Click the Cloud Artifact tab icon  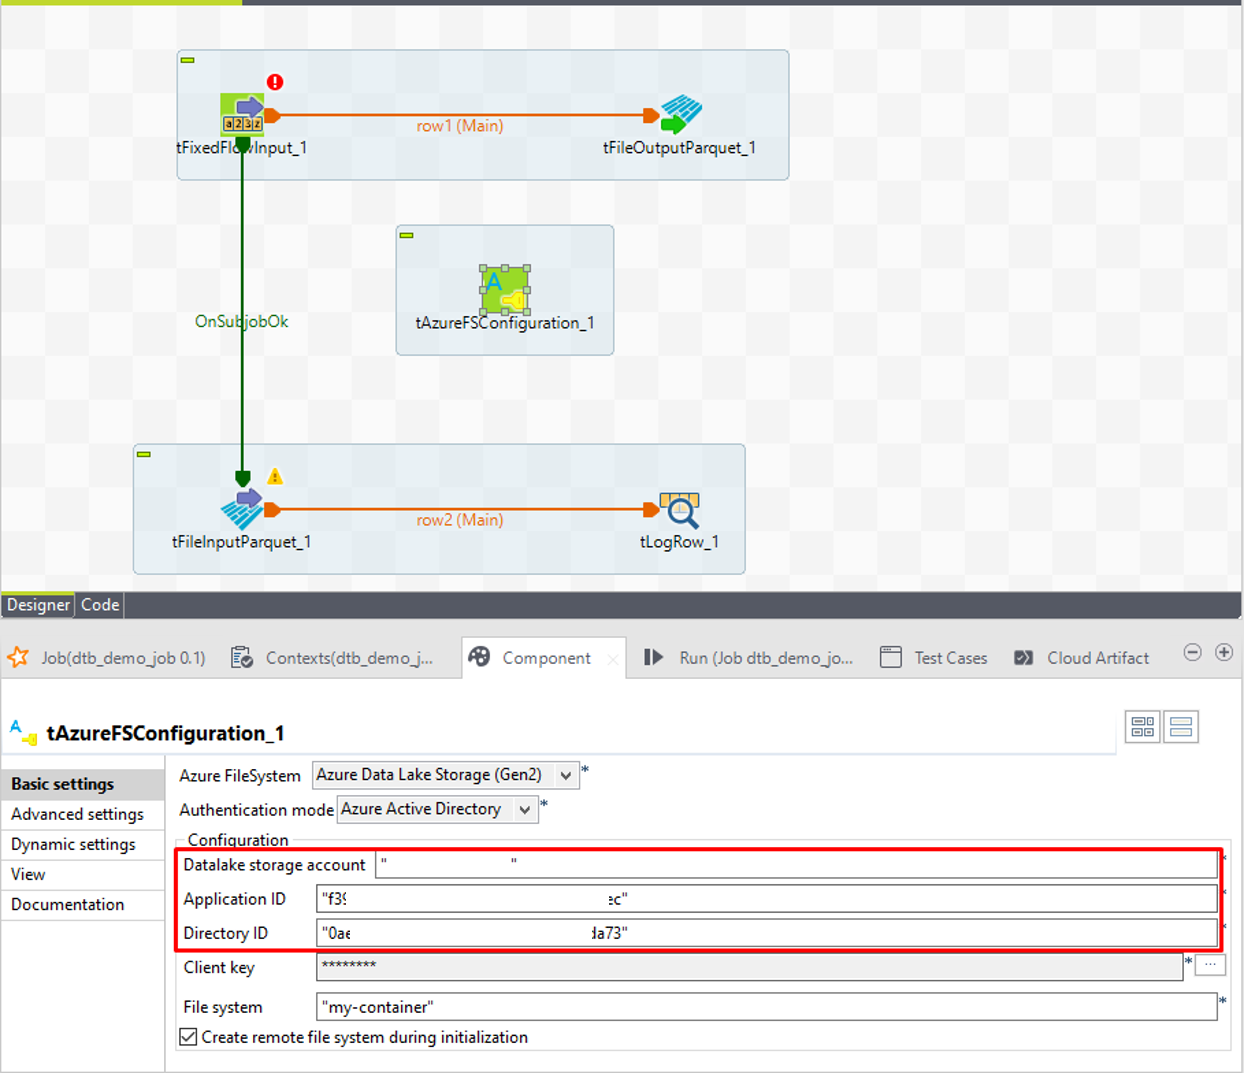click(1023, 657)
